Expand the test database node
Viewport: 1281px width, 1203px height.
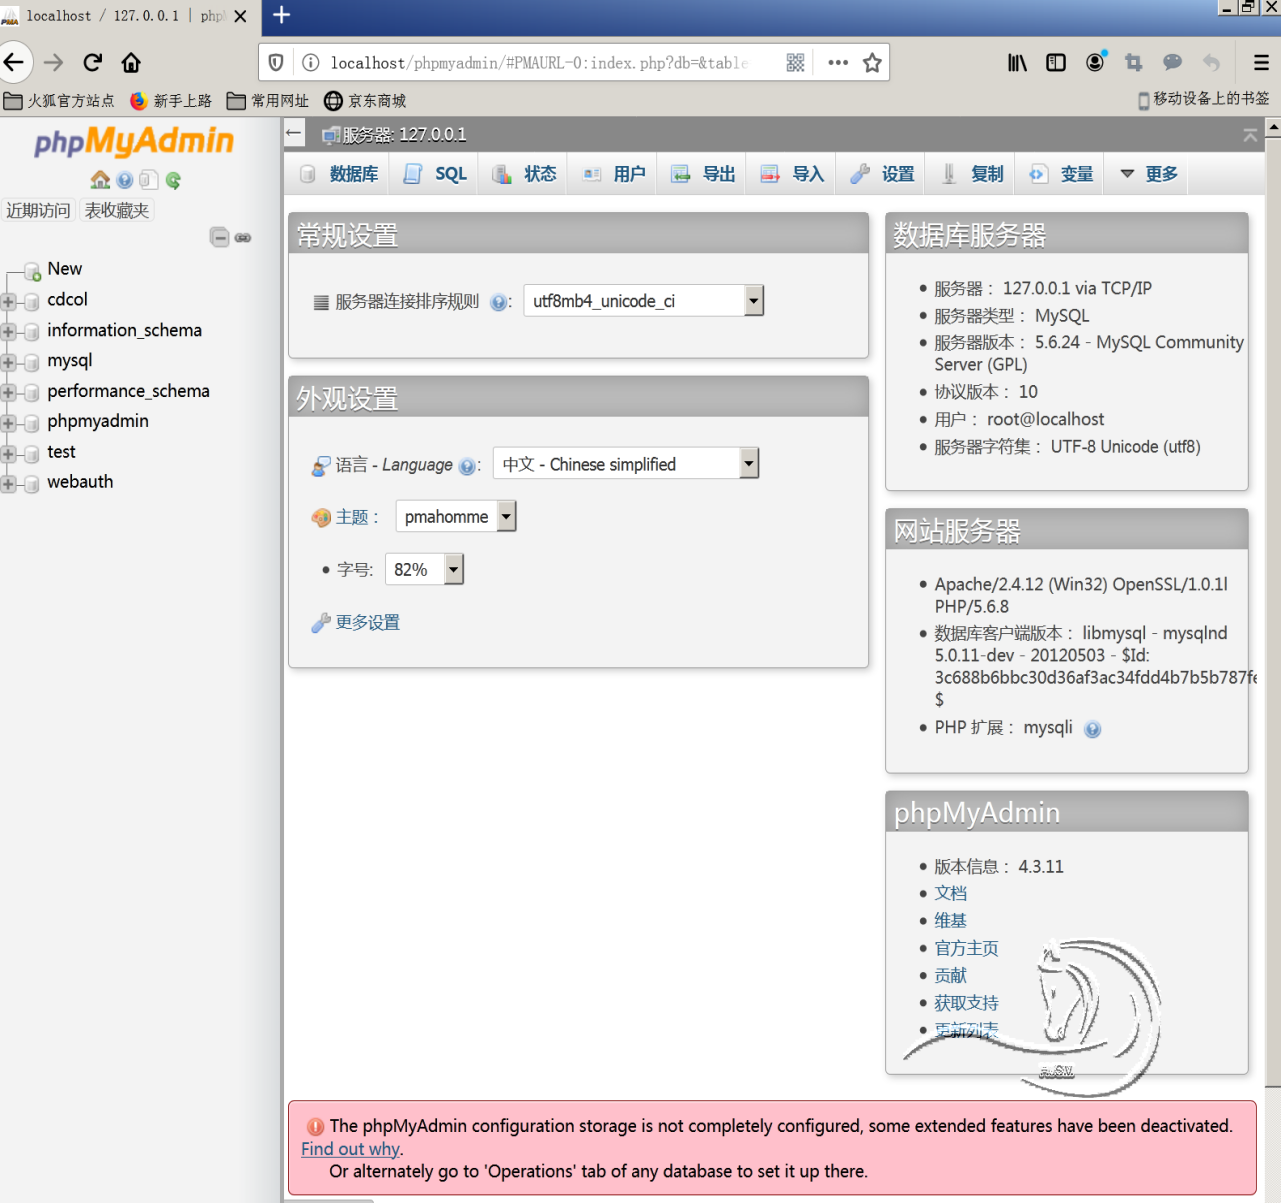pos(8,453)
